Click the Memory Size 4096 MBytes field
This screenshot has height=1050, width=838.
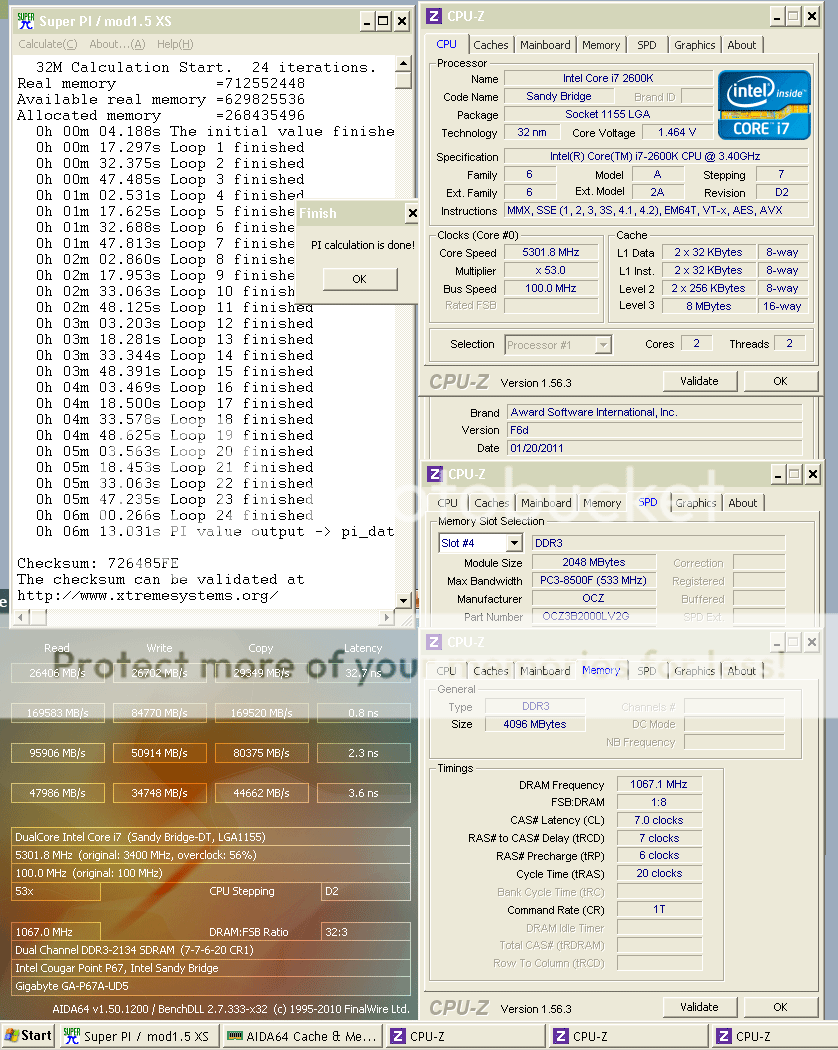coord(535,724)
